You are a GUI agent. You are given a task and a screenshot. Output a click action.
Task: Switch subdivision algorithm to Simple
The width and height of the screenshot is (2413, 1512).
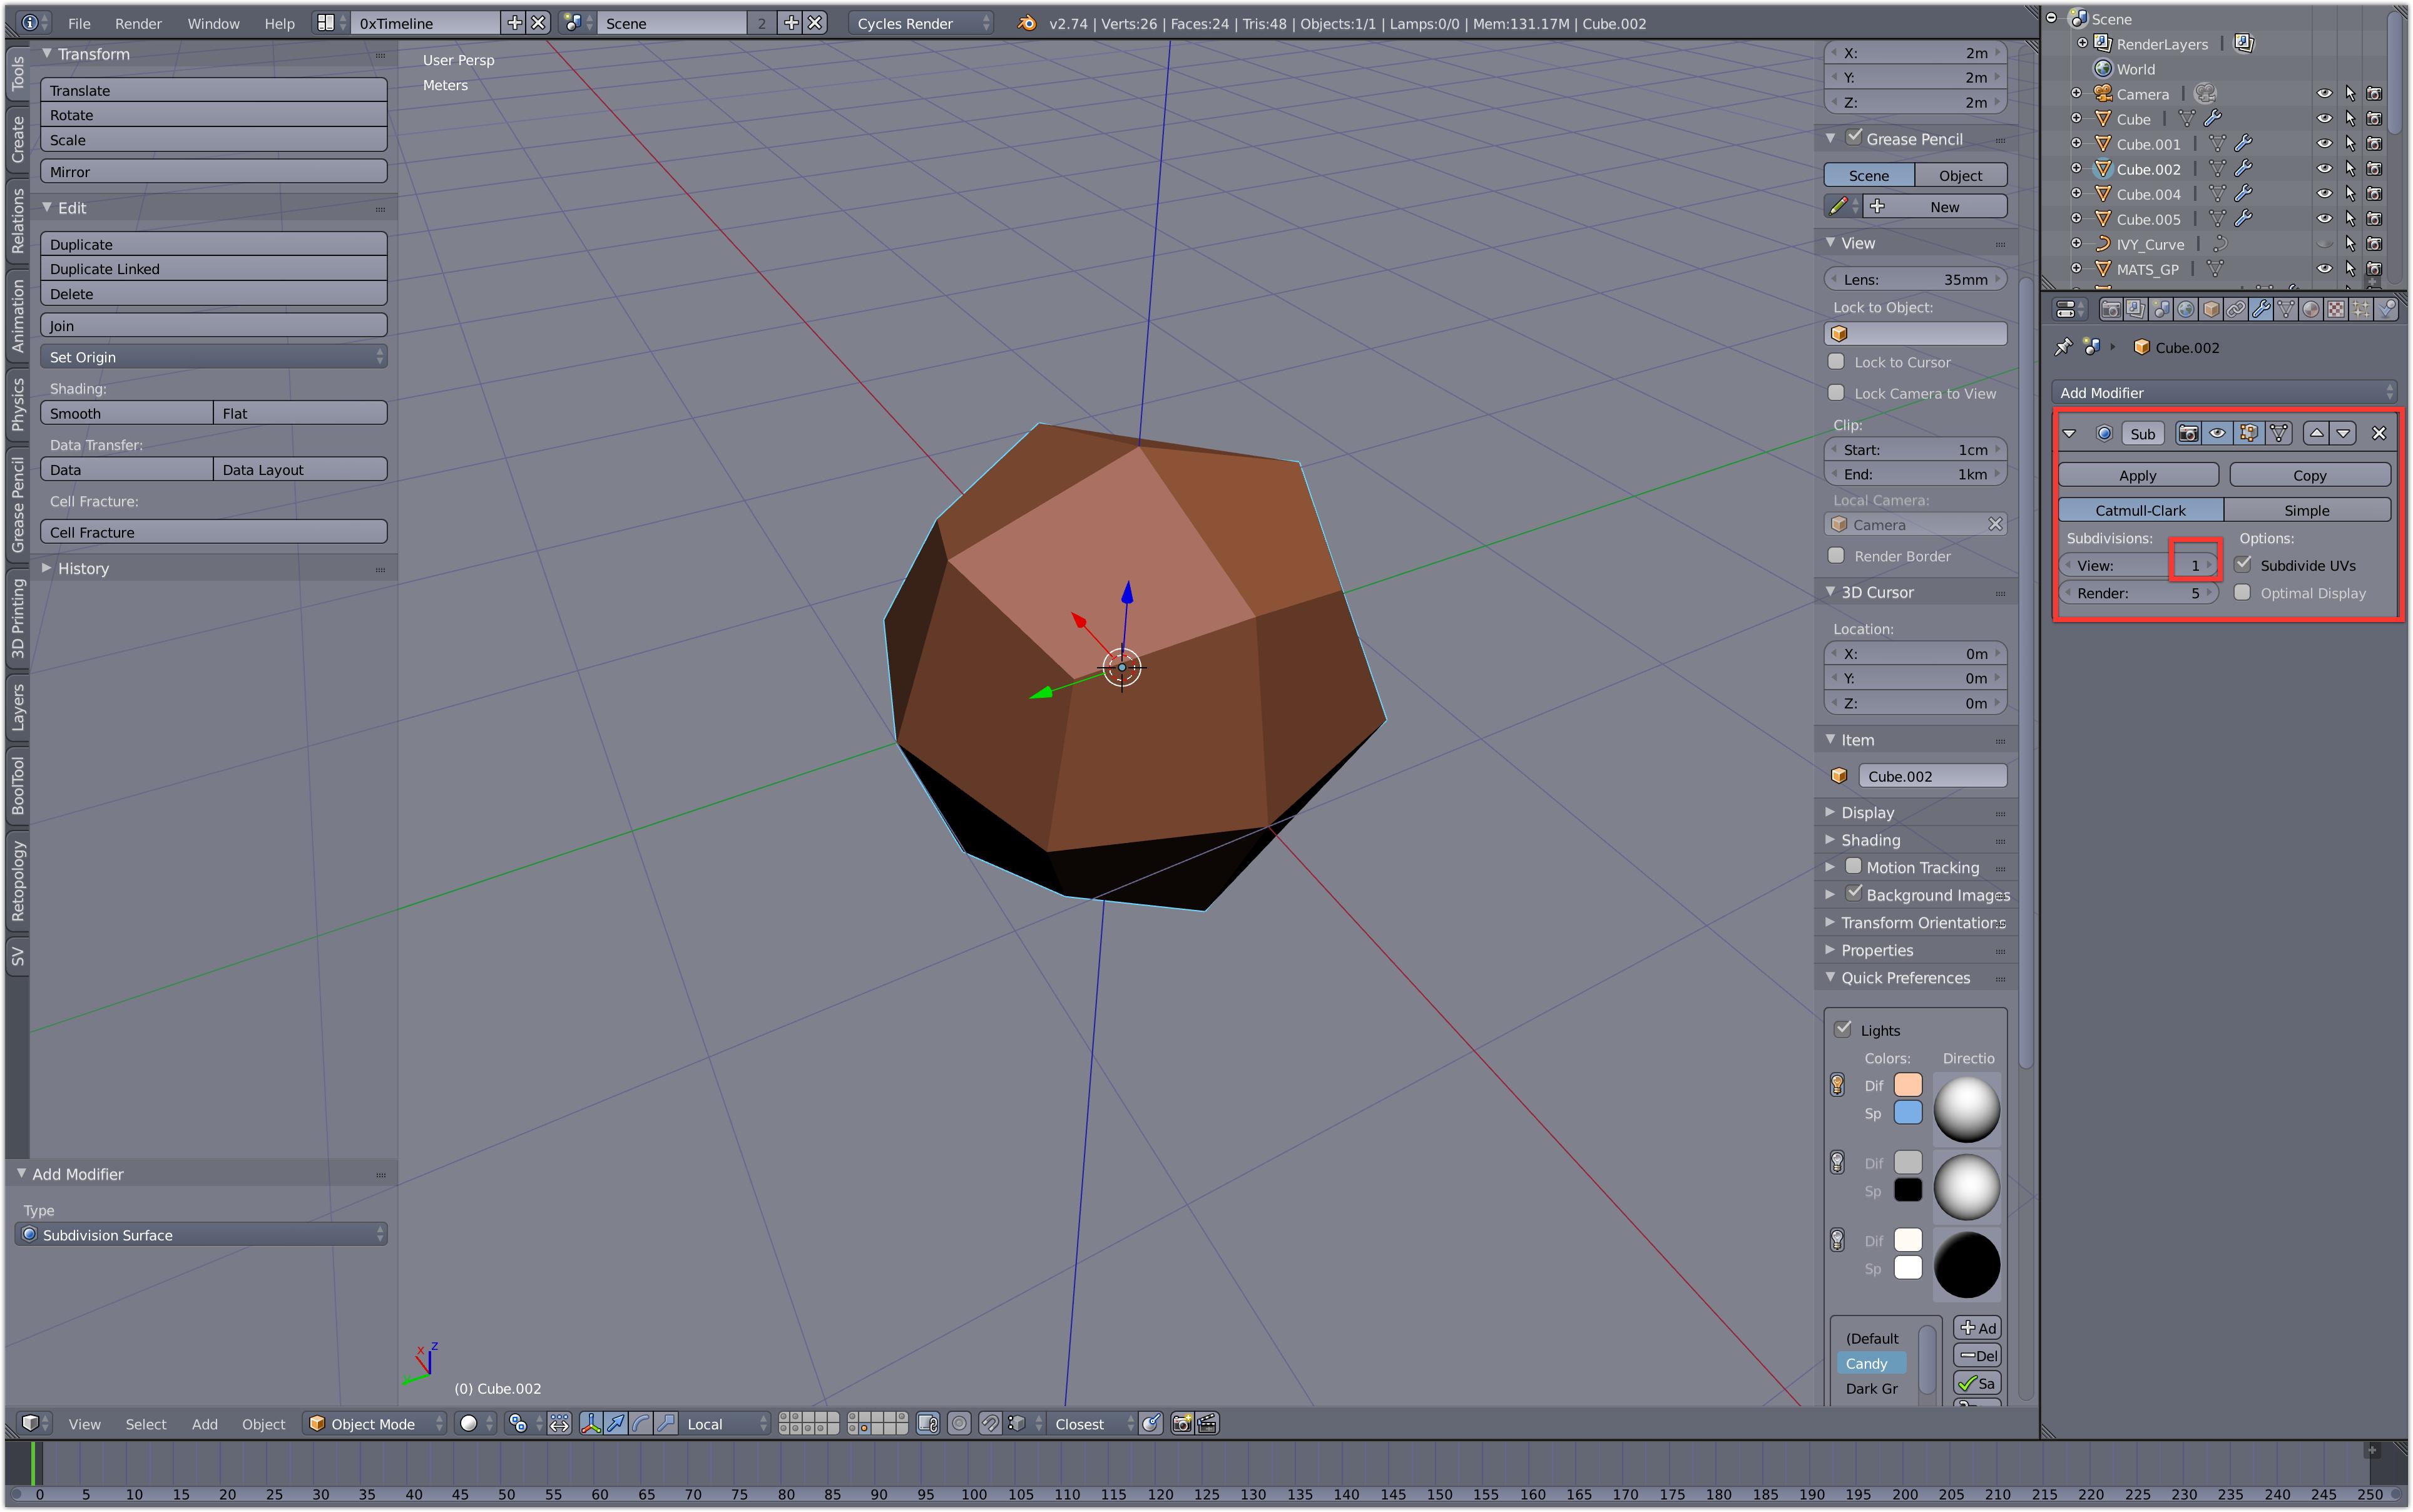(x=2307, y=510)
